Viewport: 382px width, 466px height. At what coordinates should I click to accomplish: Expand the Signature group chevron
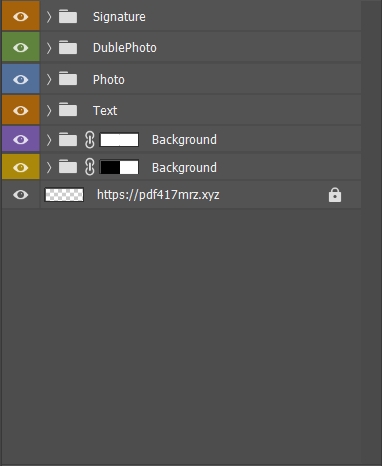tap(49, 17)
